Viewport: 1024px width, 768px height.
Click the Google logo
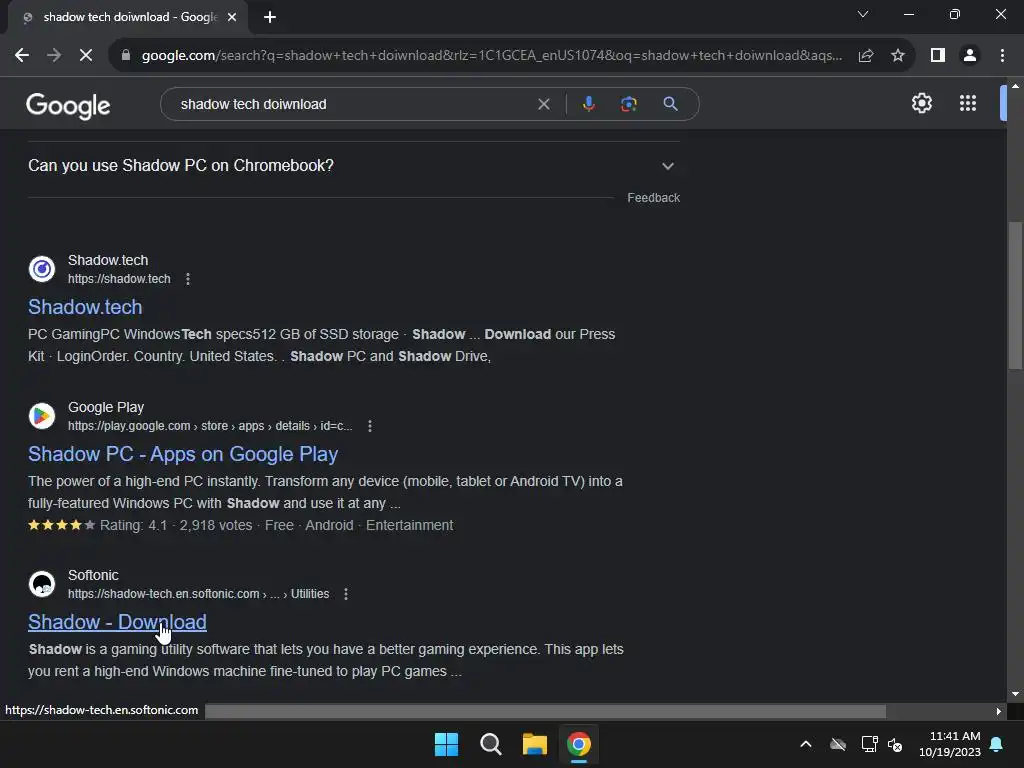click(x=68, y=105)
